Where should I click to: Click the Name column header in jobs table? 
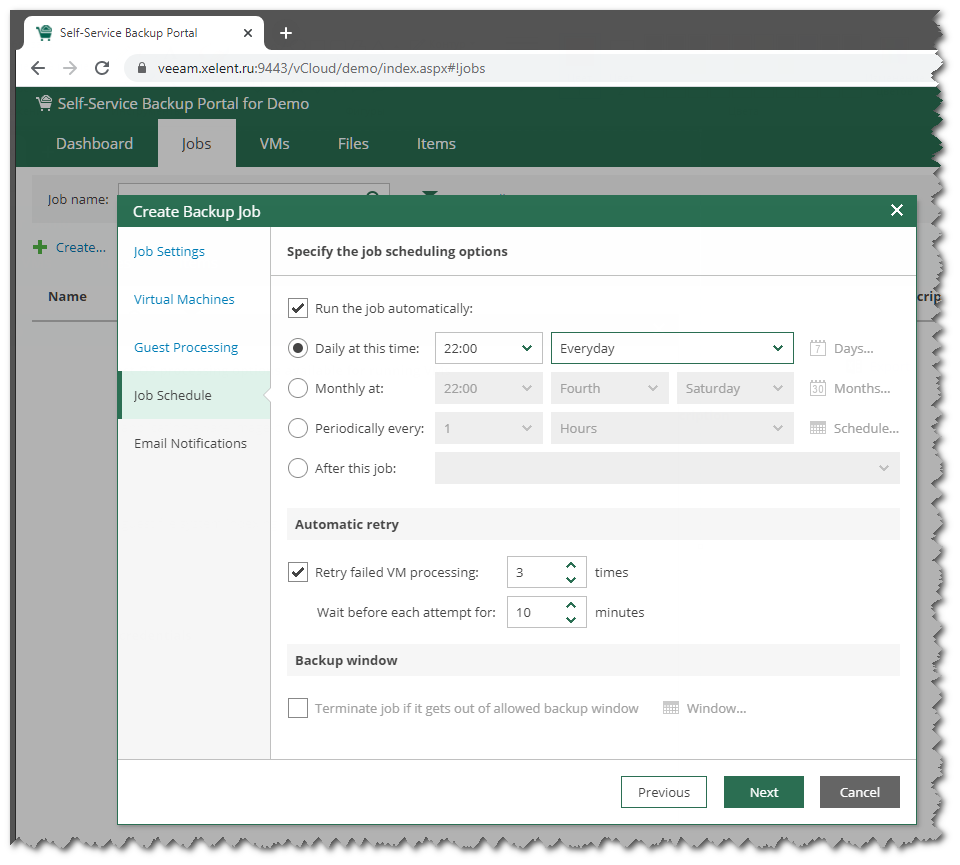(x=67, y=296)
